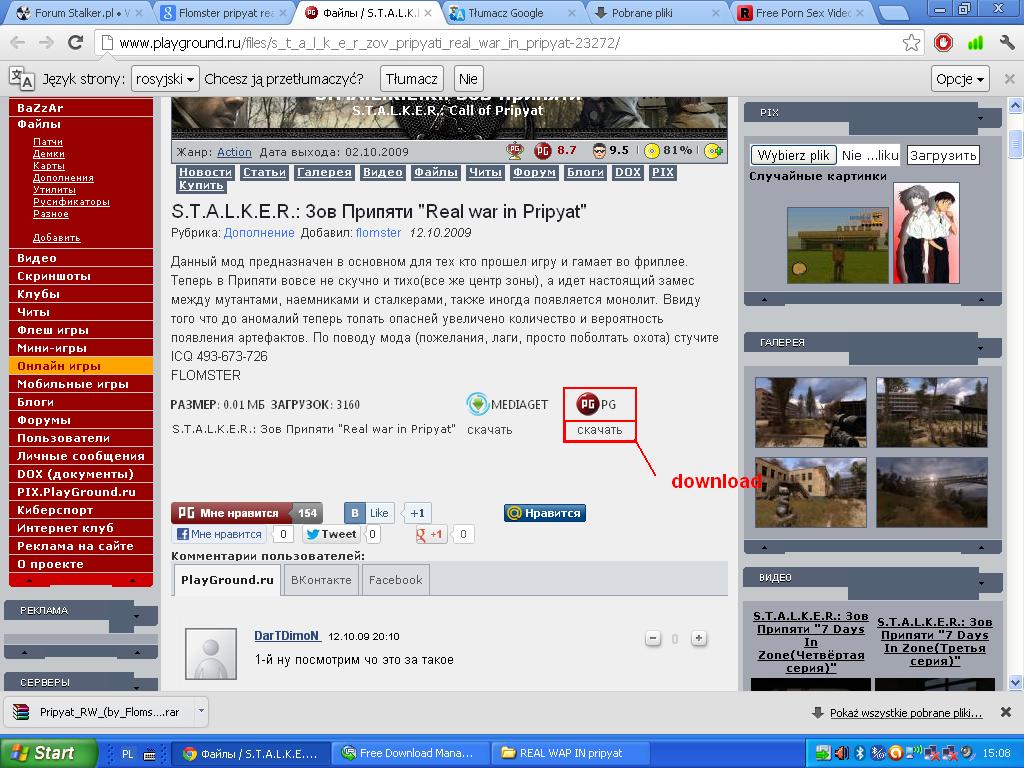Decline translation with the Nie button

468,79
